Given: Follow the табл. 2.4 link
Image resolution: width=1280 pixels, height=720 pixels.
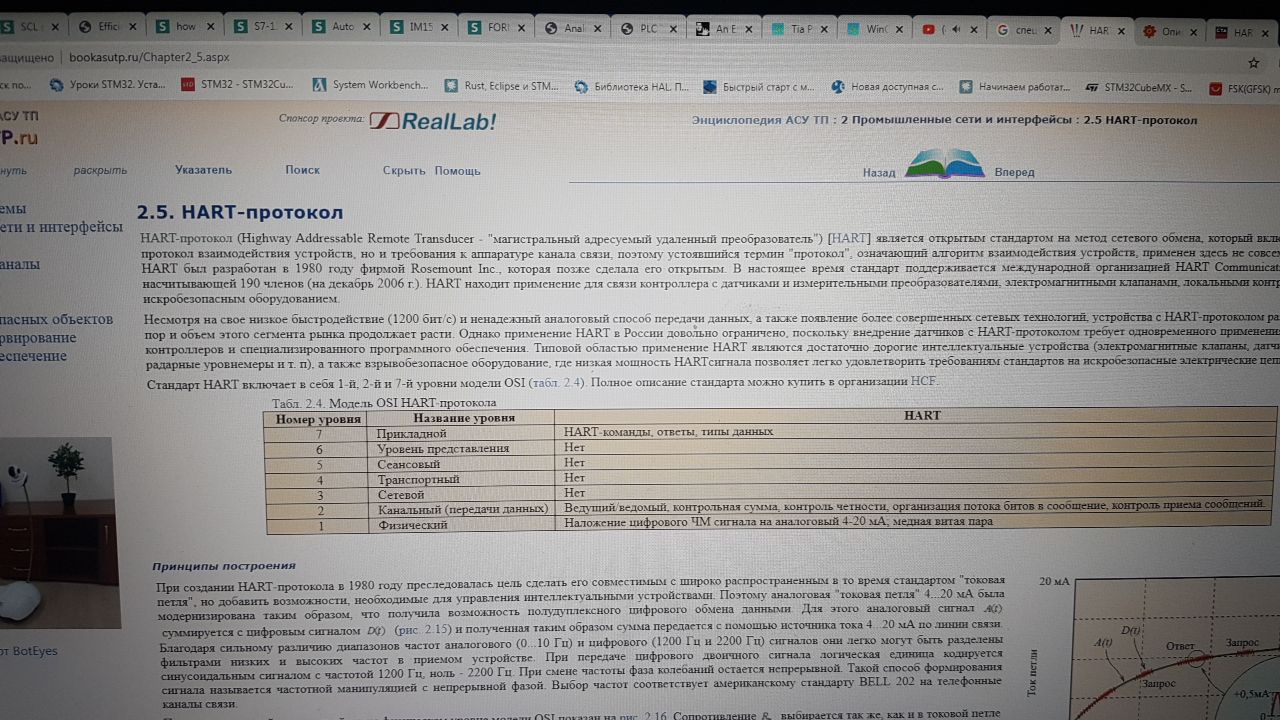Looking at the screenshot, I should pos(560,382).
